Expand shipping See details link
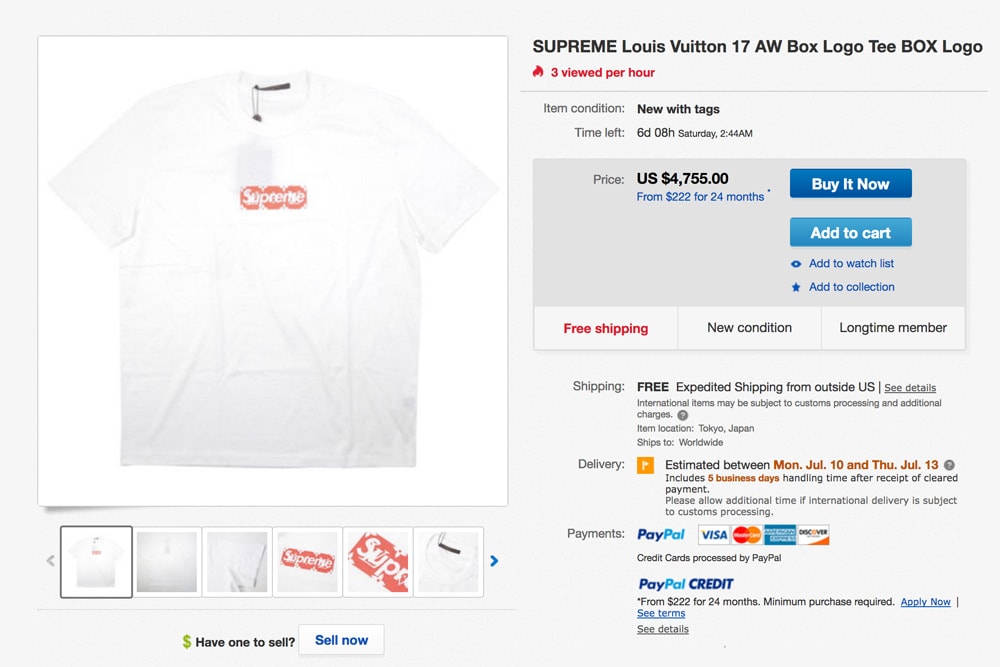This screenshot has width=1000, height=667. coord(910,388)
